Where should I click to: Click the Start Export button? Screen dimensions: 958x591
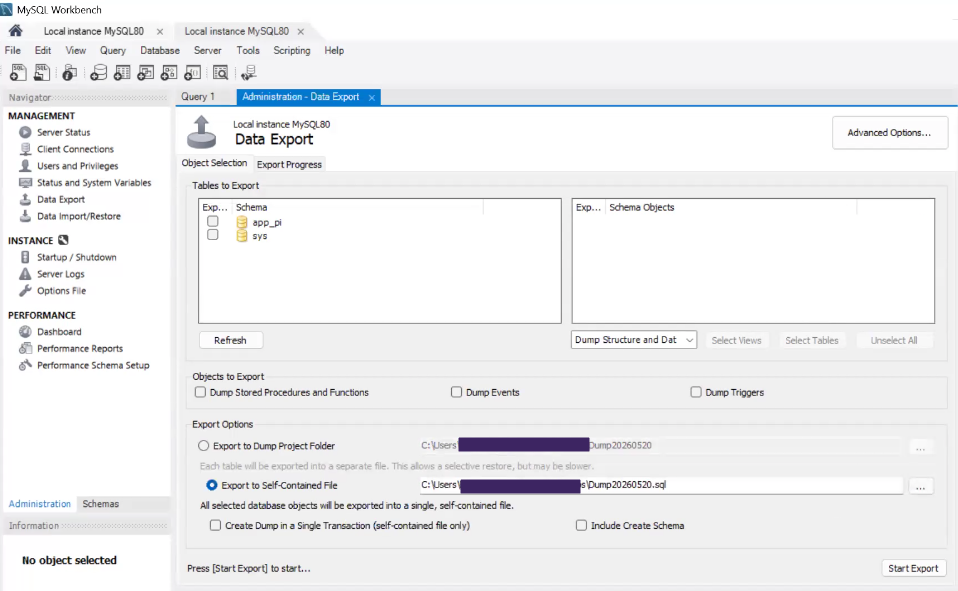point(913,568)
